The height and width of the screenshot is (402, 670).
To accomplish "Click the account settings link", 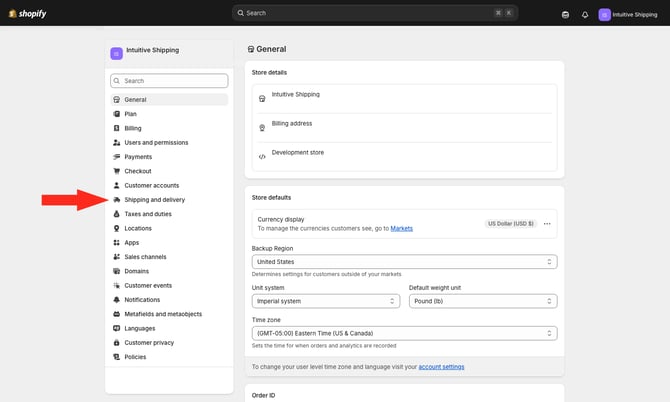I will (441, 367).
